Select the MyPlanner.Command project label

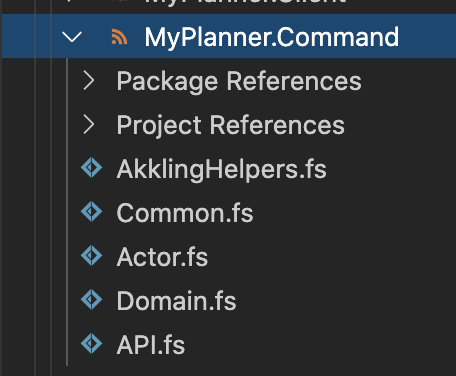[x=271, y=37]
